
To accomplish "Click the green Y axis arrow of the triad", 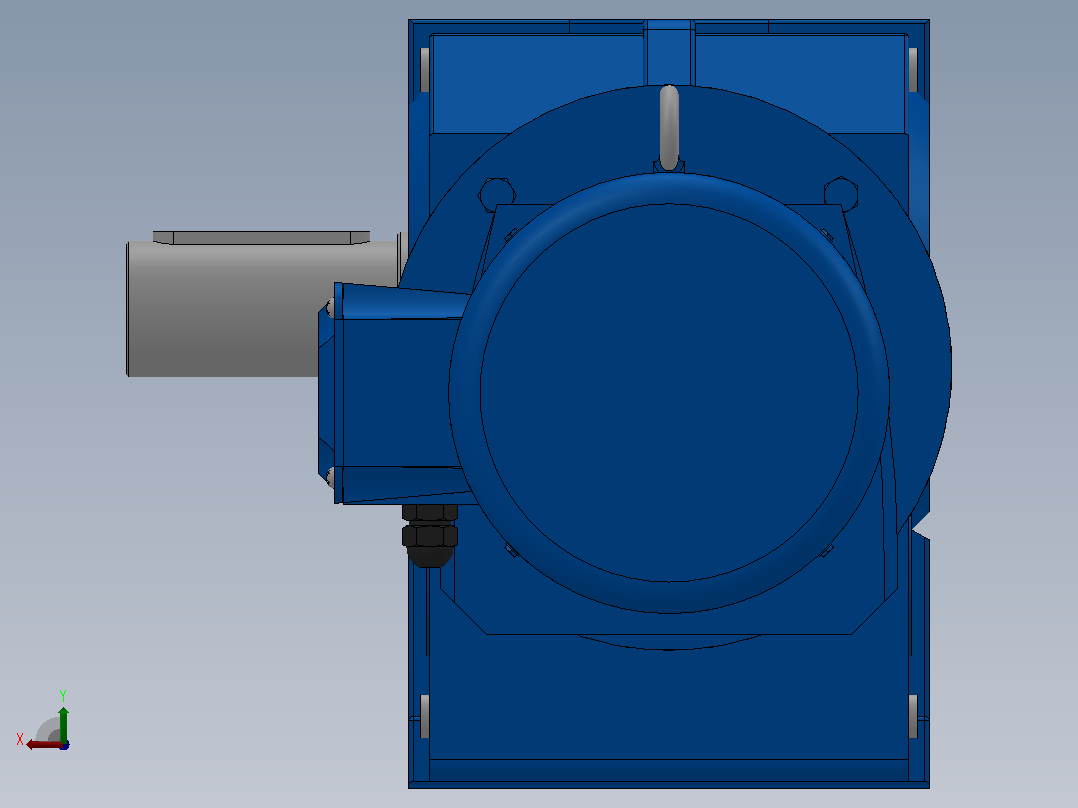I will tap(63, 723).
